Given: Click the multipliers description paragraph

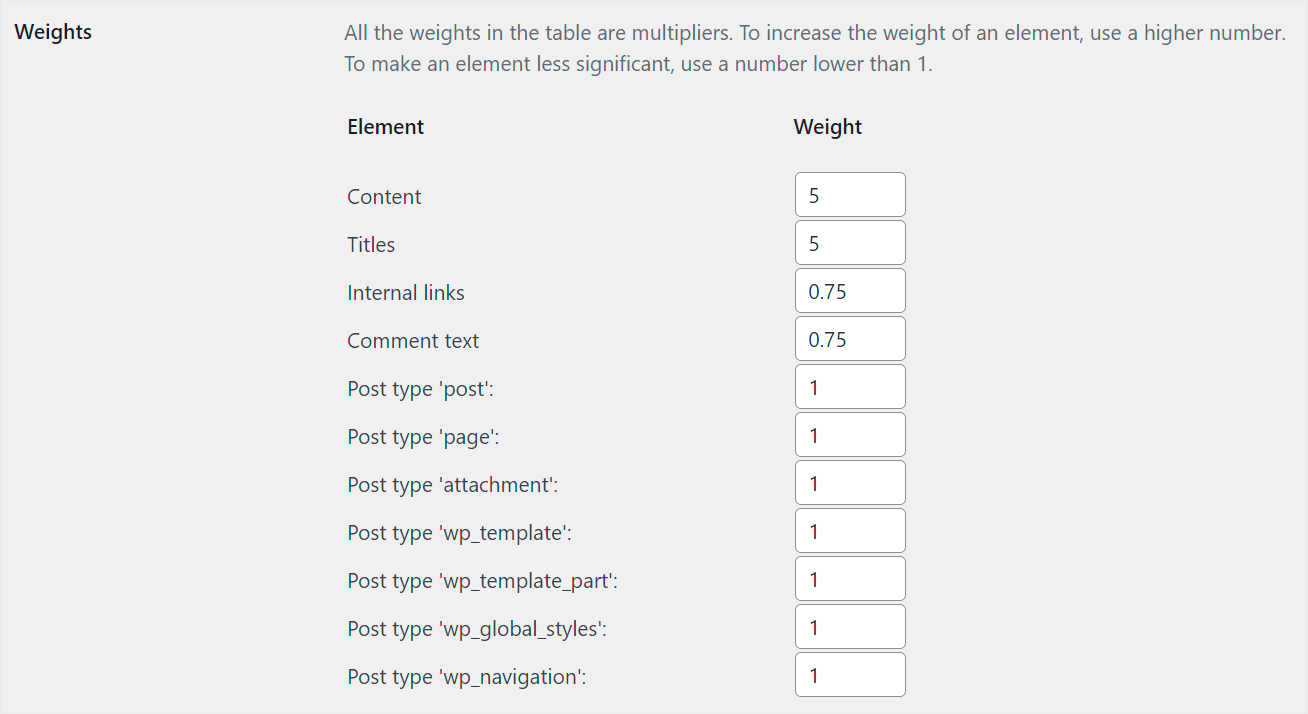Looking at the screenshot, I should click(x=813, y=47).
